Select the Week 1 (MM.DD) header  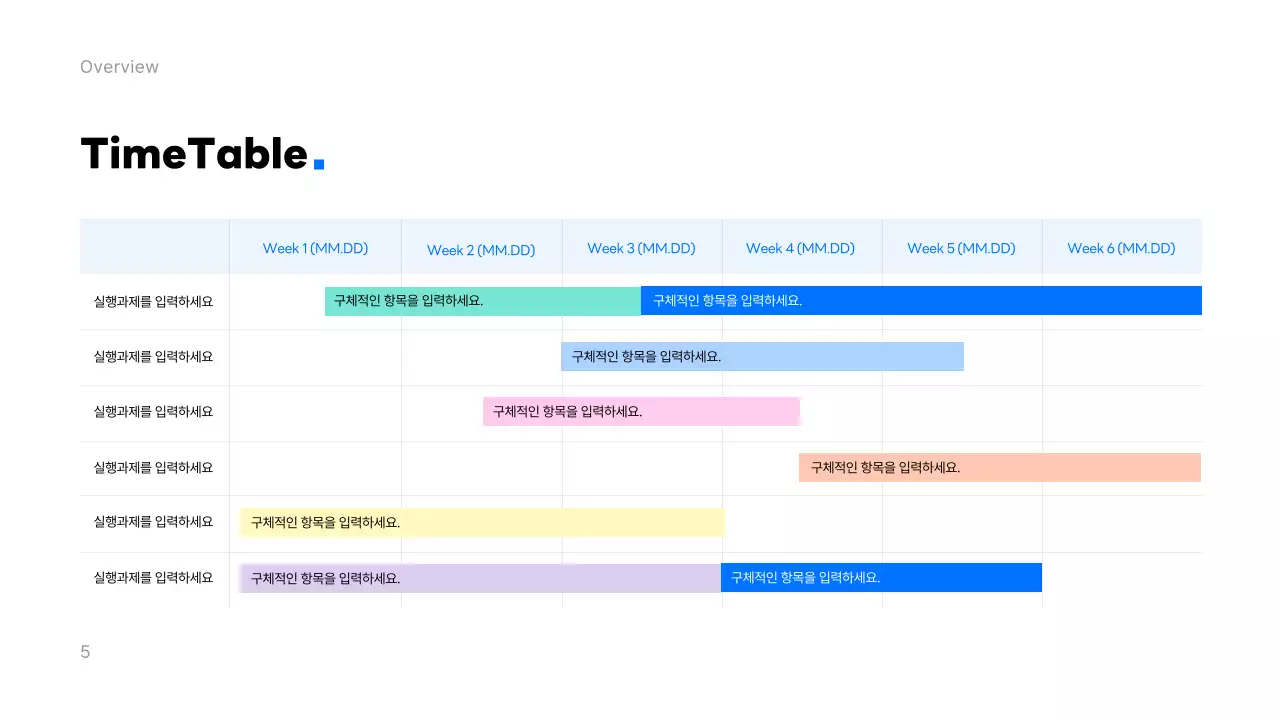click(315, 248)
